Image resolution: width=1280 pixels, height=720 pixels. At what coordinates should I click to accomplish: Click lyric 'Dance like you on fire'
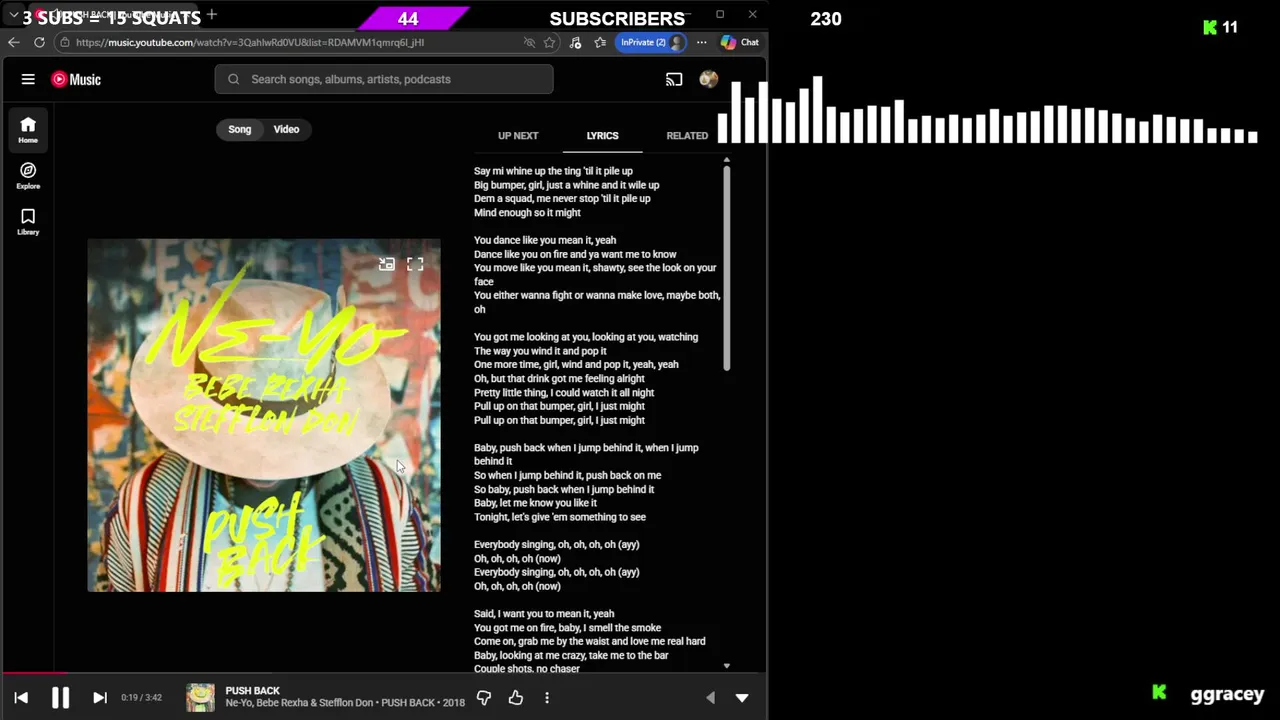[575, 254]
